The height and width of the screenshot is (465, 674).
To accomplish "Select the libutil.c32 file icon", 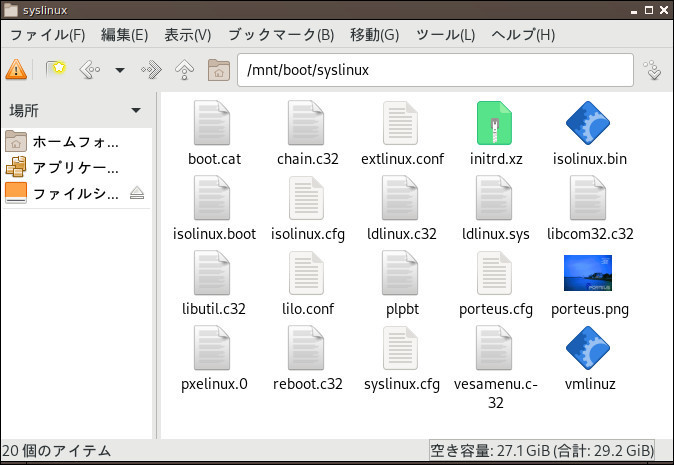I will [x=212, y=272].
